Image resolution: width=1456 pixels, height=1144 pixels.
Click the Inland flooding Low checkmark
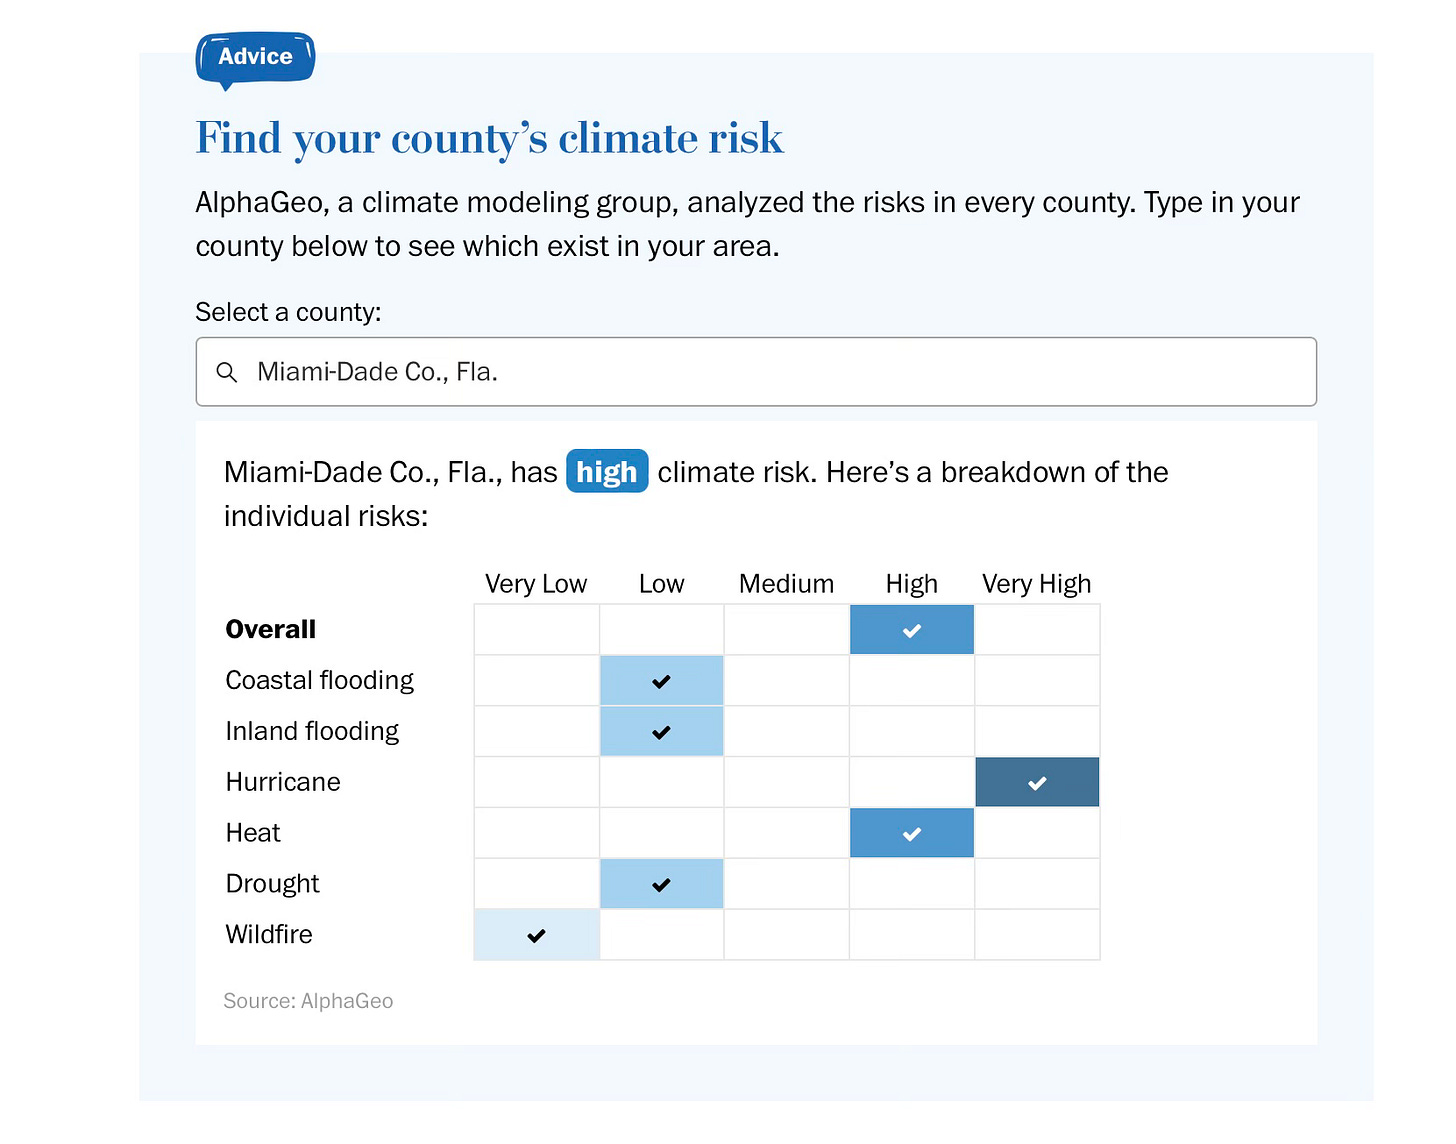click(x=661, y=732)
